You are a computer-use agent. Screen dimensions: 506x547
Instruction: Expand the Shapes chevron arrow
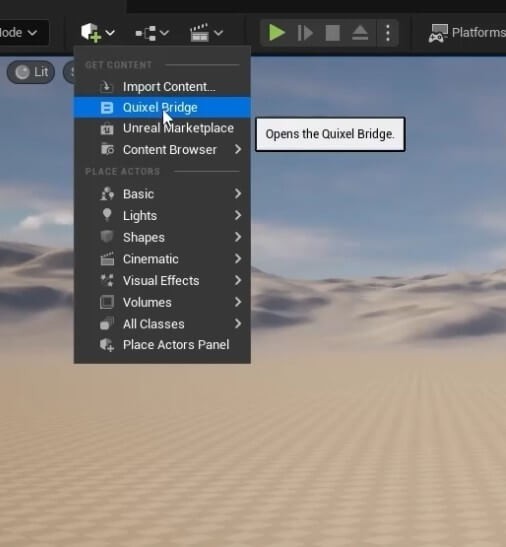[x=238, y=237]
